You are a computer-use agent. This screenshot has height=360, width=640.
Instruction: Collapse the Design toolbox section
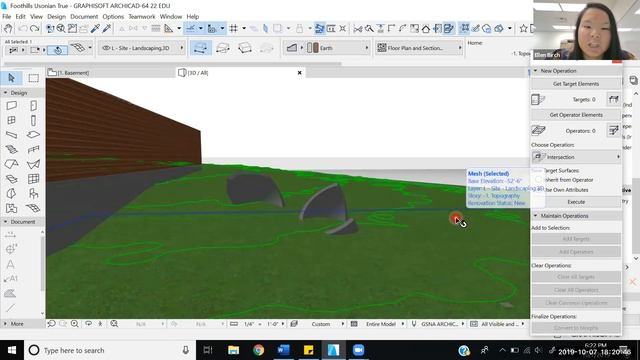click(x=6, y=93)
